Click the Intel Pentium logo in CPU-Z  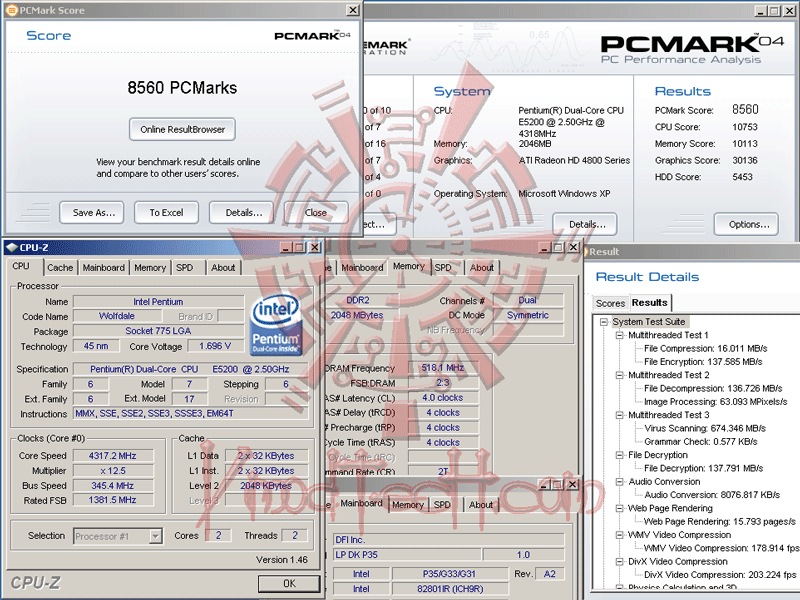pyautogui.click(x=276, y=323)
